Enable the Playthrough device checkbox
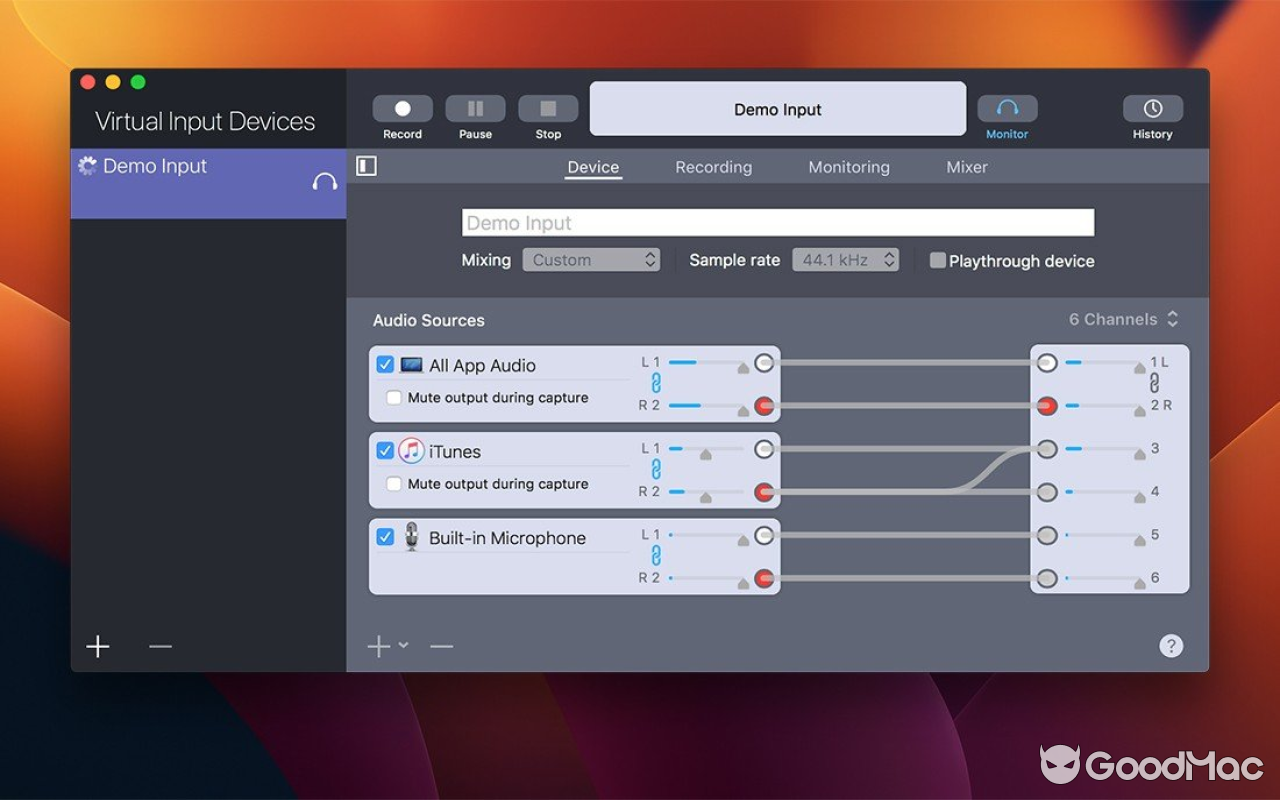The width and height of the screenshot is (1280, 800). click(x=937, y=260)
